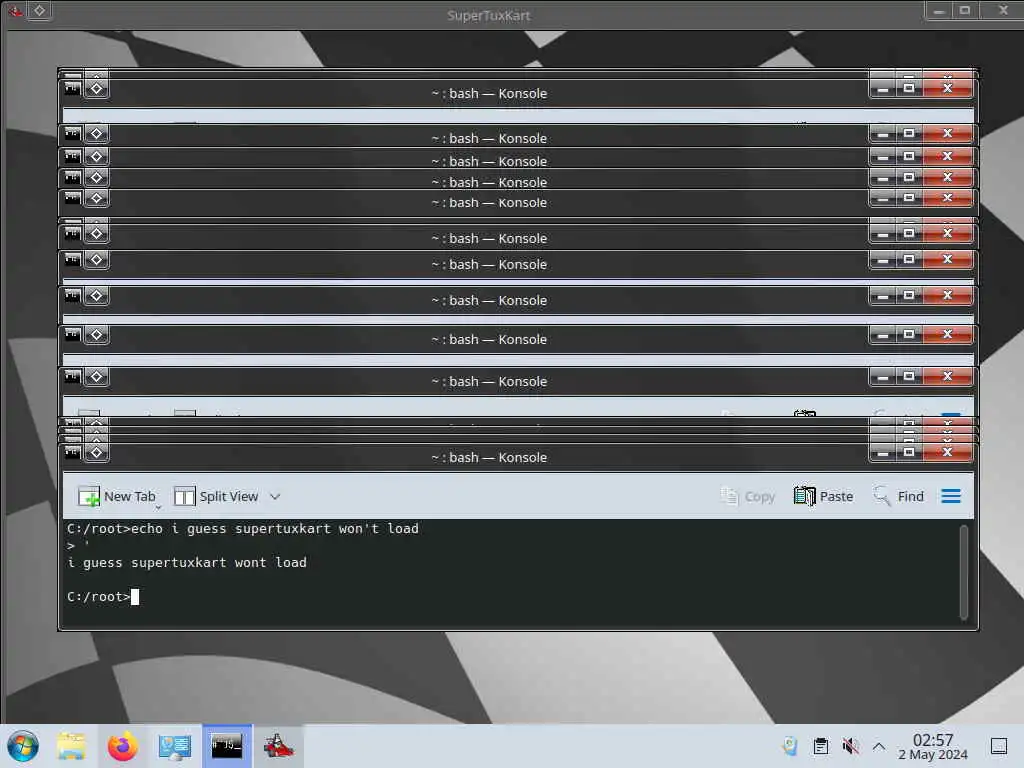Screen dimensions: 1024x768
Task: Open SuperTuxKart window menu icon
Action: (14, 10)
